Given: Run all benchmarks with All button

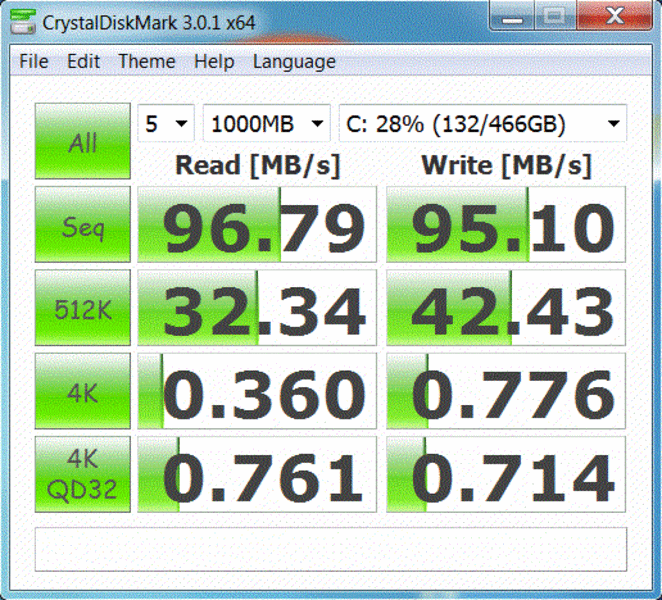Looking at the screenshot, I should tap(83, 141).
